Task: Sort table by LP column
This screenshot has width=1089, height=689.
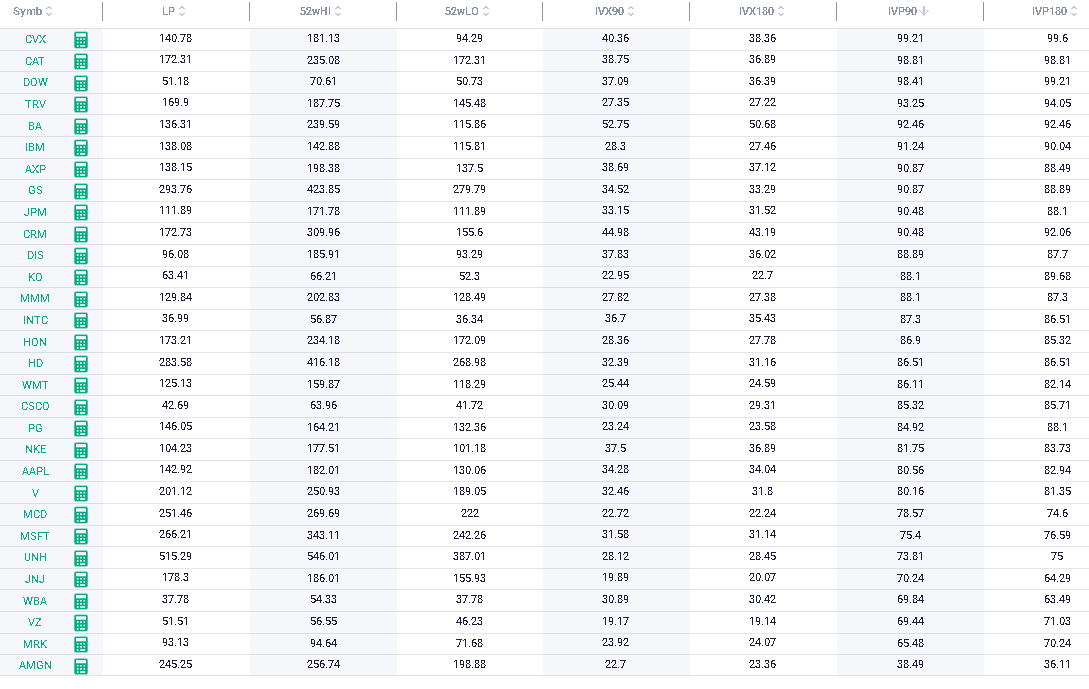Action: tap(174, 11)
